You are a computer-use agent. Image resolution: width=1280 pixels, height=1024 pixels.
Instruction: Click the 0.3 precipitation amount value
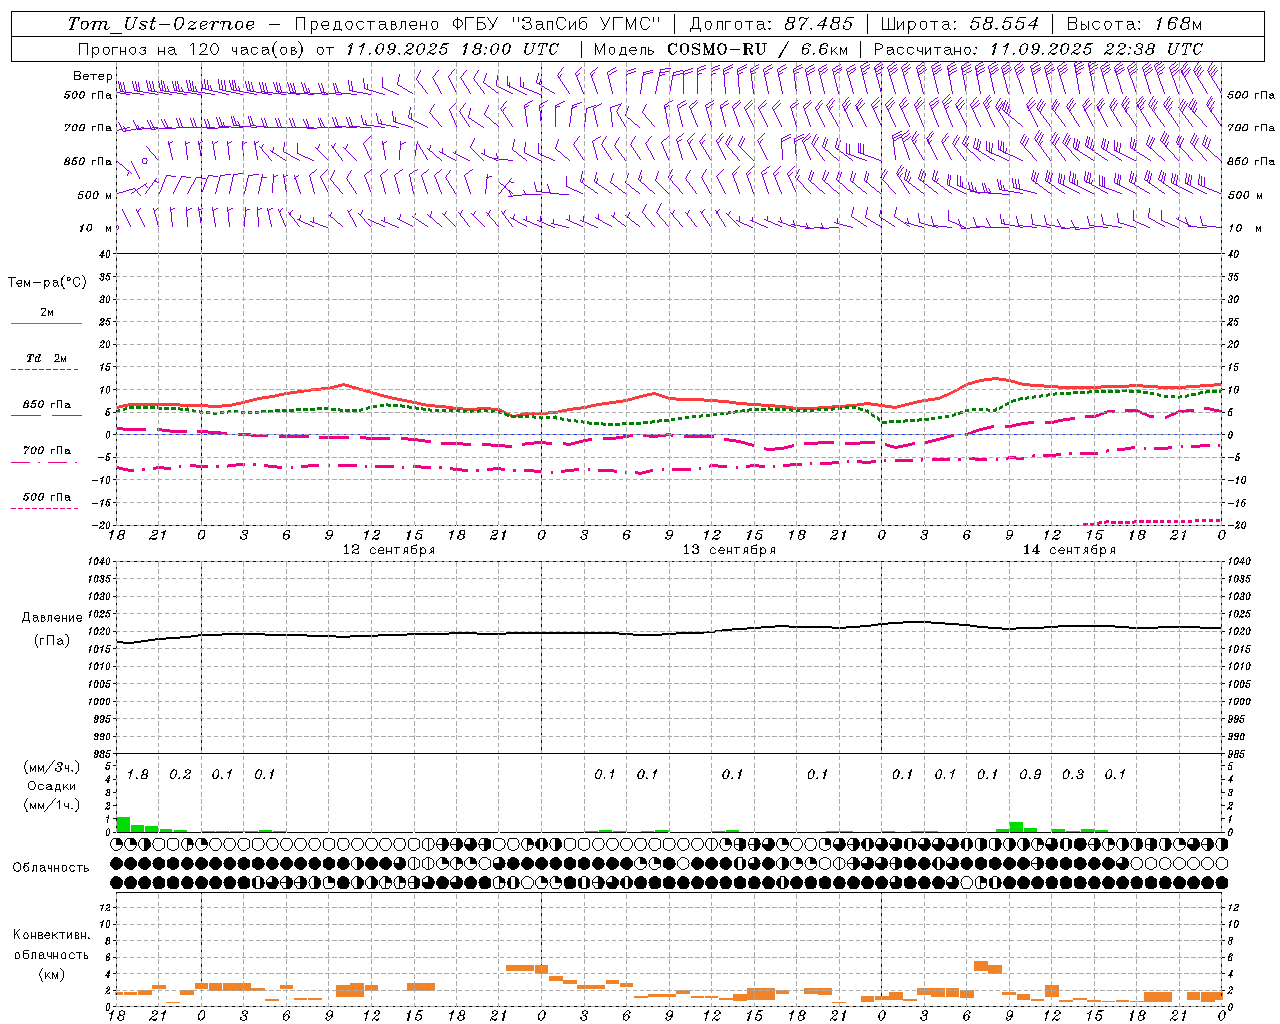[1073, 775]
